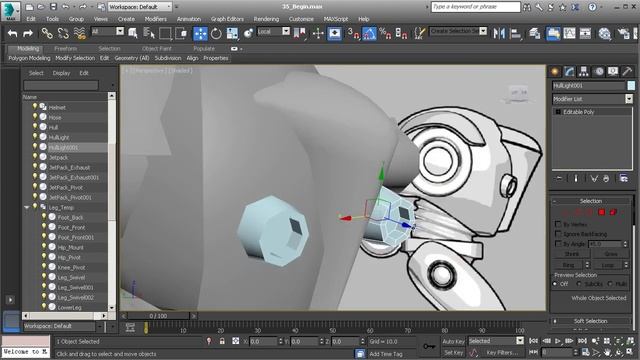Open the Create Selection Set dropdown
Viewport: 640px width, 360px height.
(458, 31)
